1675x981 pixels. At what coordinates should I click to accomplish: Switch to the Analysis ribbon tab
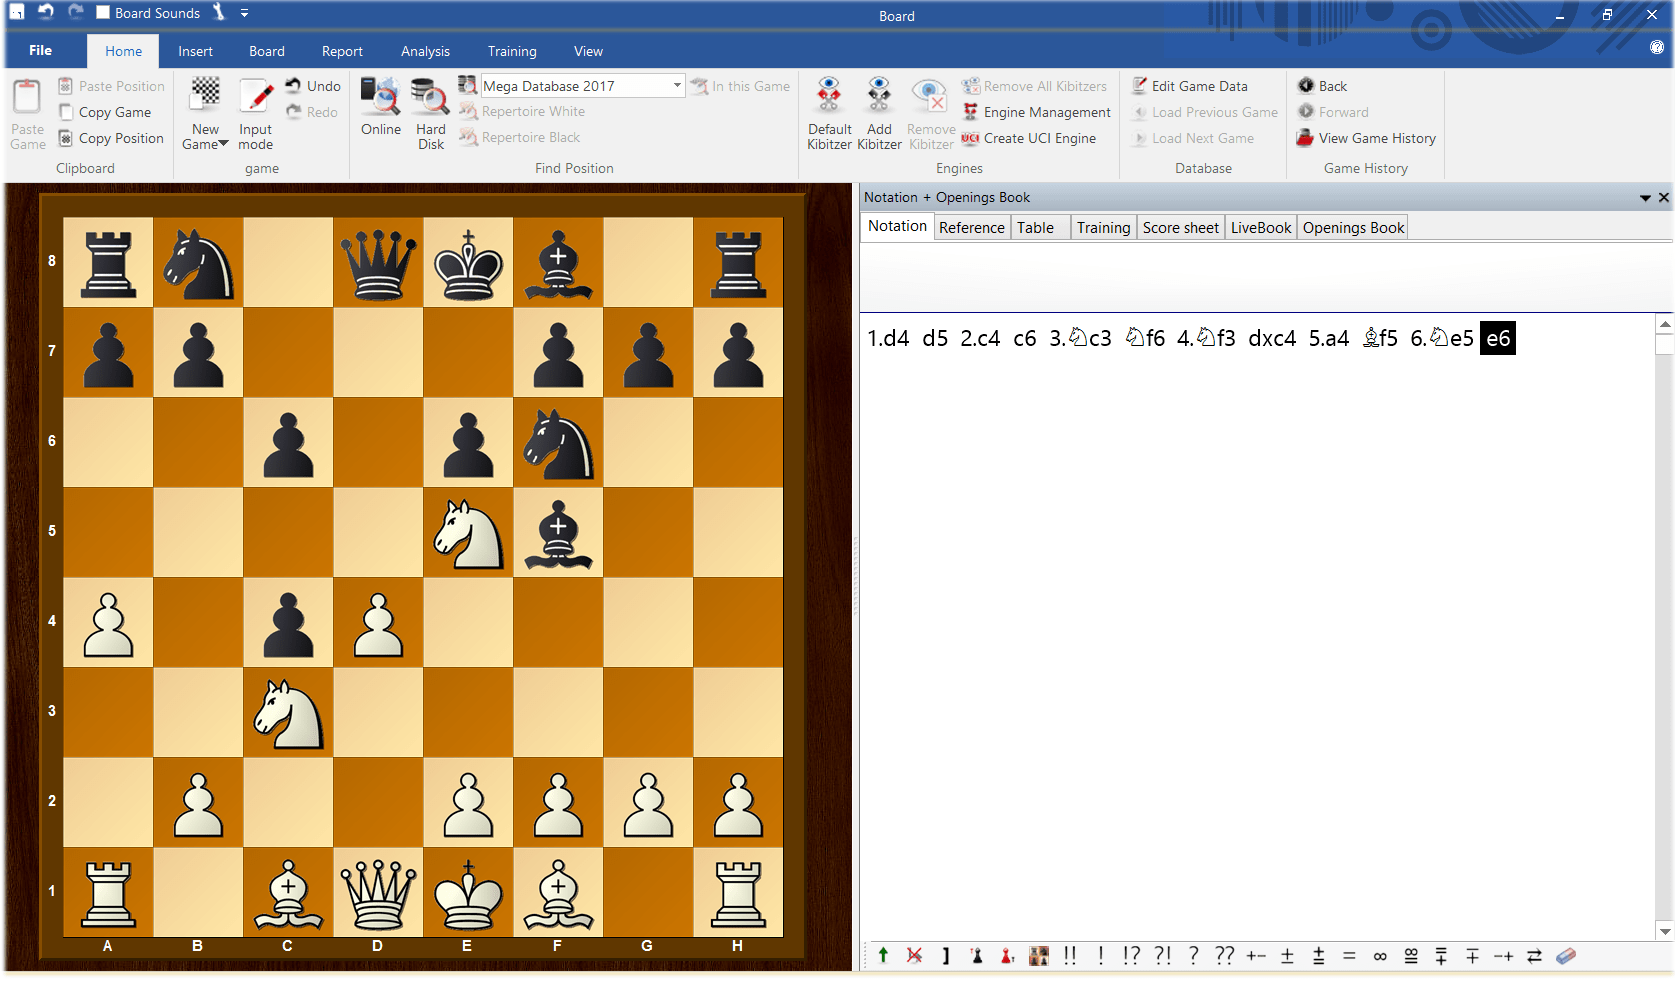coord(424,51)
